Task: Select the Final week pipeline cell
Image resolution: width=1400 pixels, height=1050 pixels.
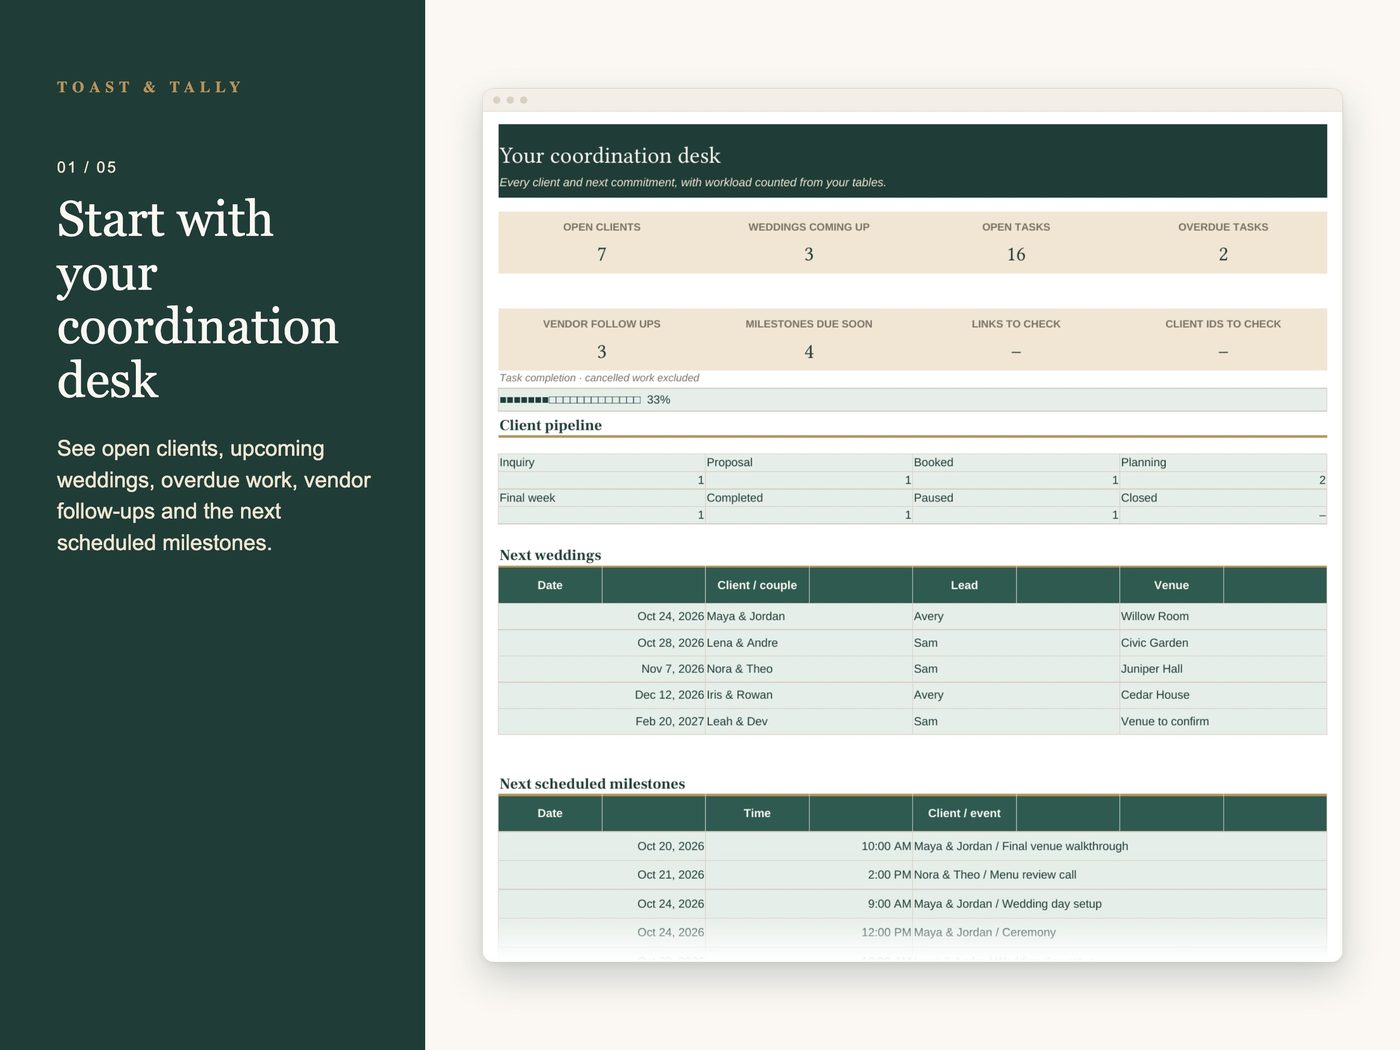Action: [602, 498]
